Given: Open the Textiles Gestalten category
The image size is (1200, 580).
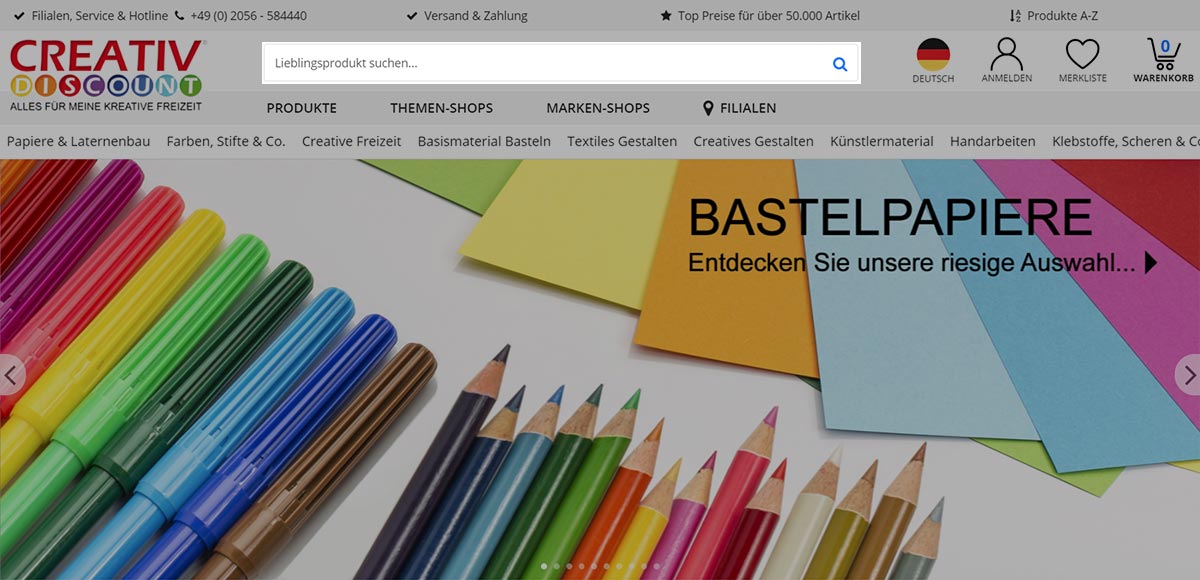Looking at the screenshot, I should 622,142.
